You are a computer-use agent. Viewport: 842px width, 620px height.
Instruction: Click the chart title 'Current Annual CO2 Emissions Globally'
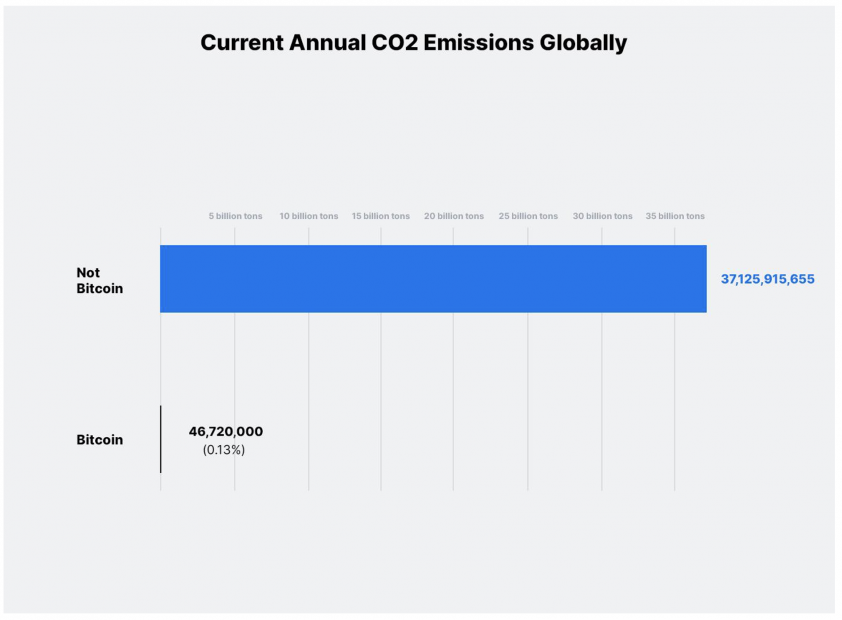[x=413, y=43]
